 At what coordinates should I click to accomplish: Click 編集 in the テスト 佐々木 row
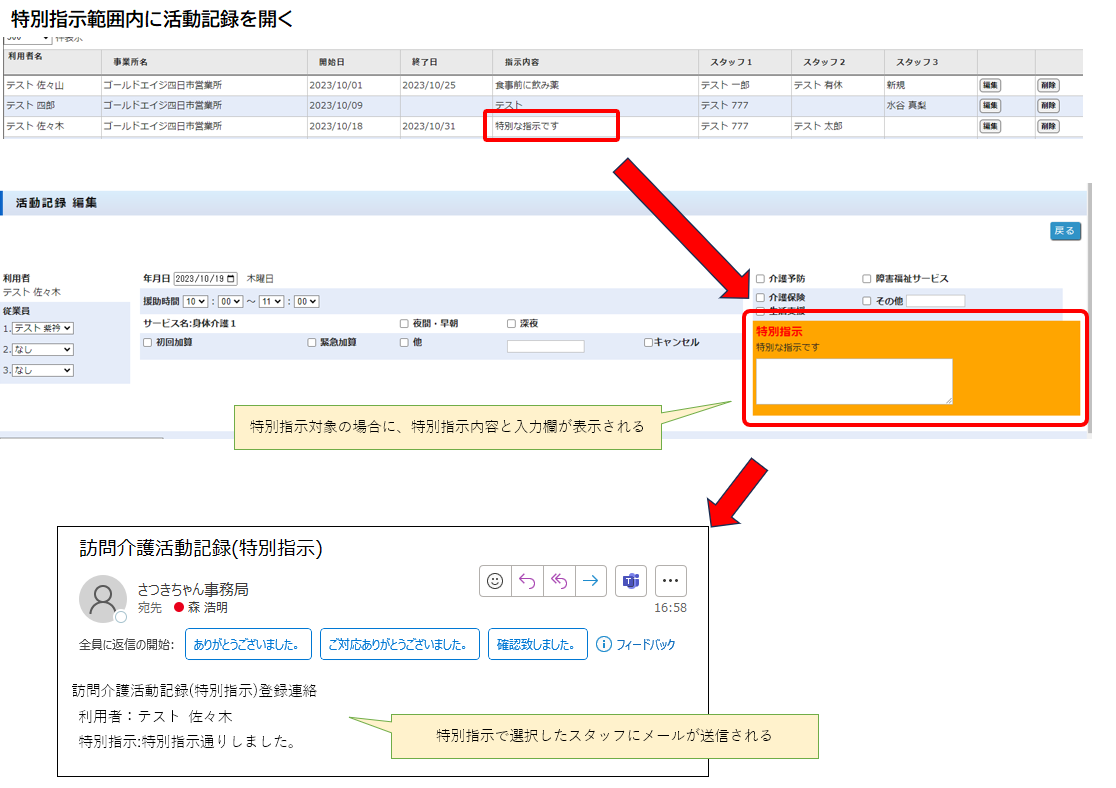[x=989, y=126]
